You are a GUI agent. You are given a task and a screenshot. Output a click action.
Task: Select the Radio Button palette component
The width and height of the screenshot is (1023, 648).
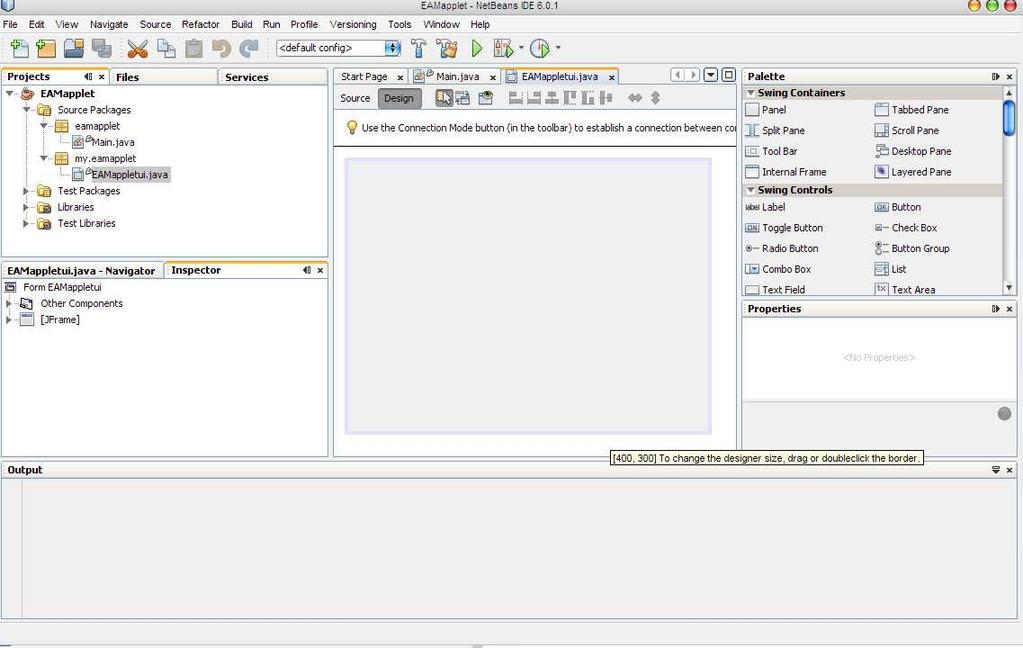782,249
